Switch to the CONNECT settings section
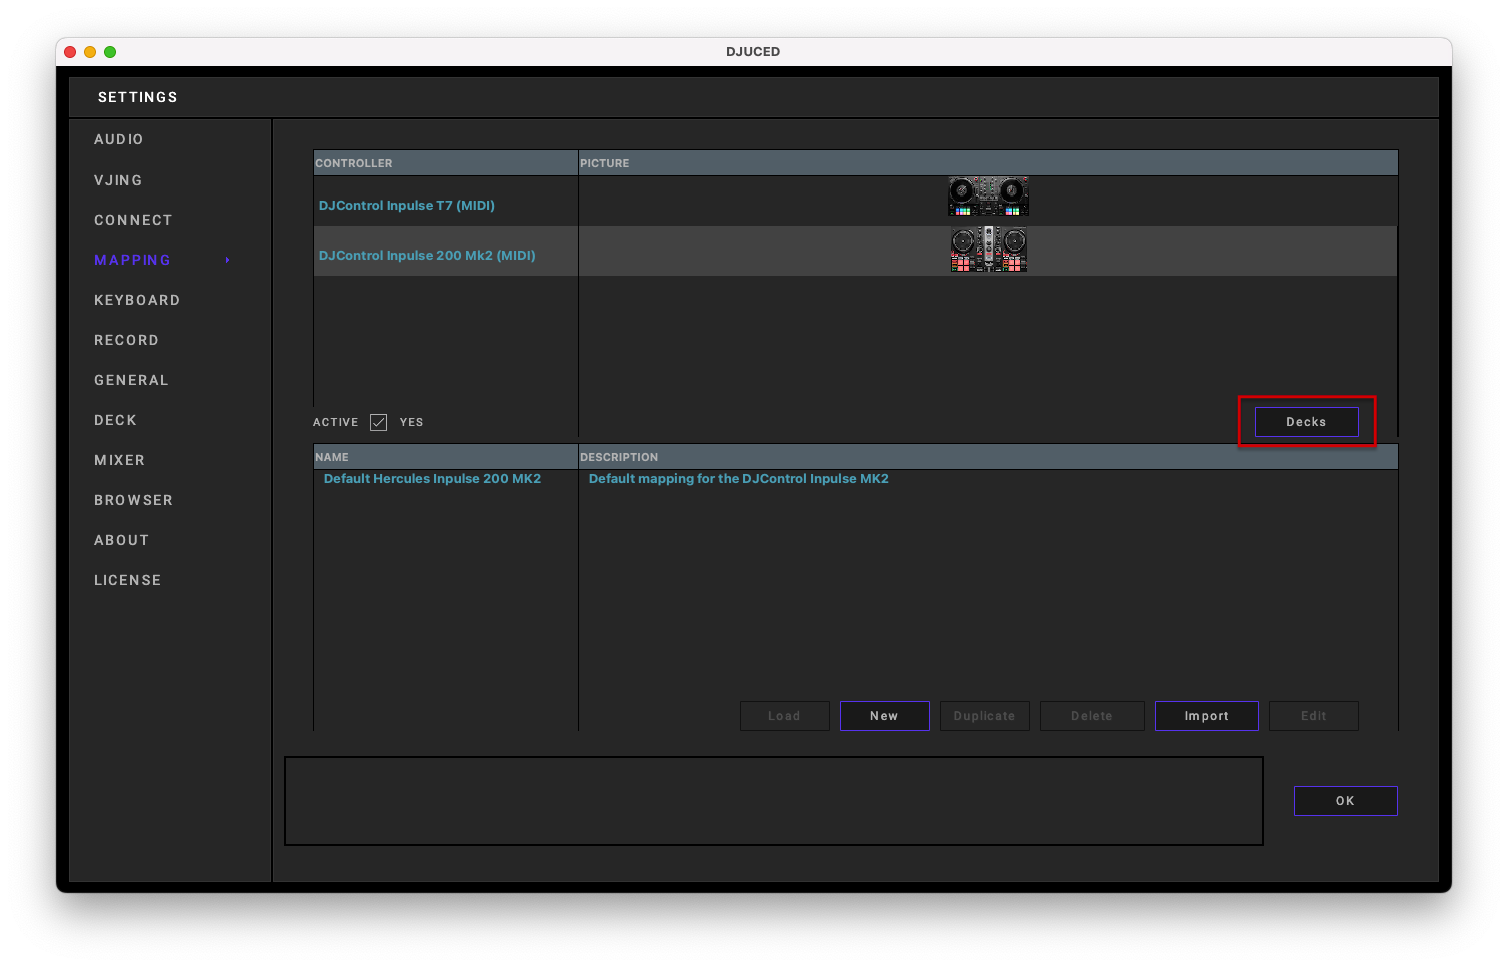Viewport: 1508px width, 967px height. coord(133,220)
